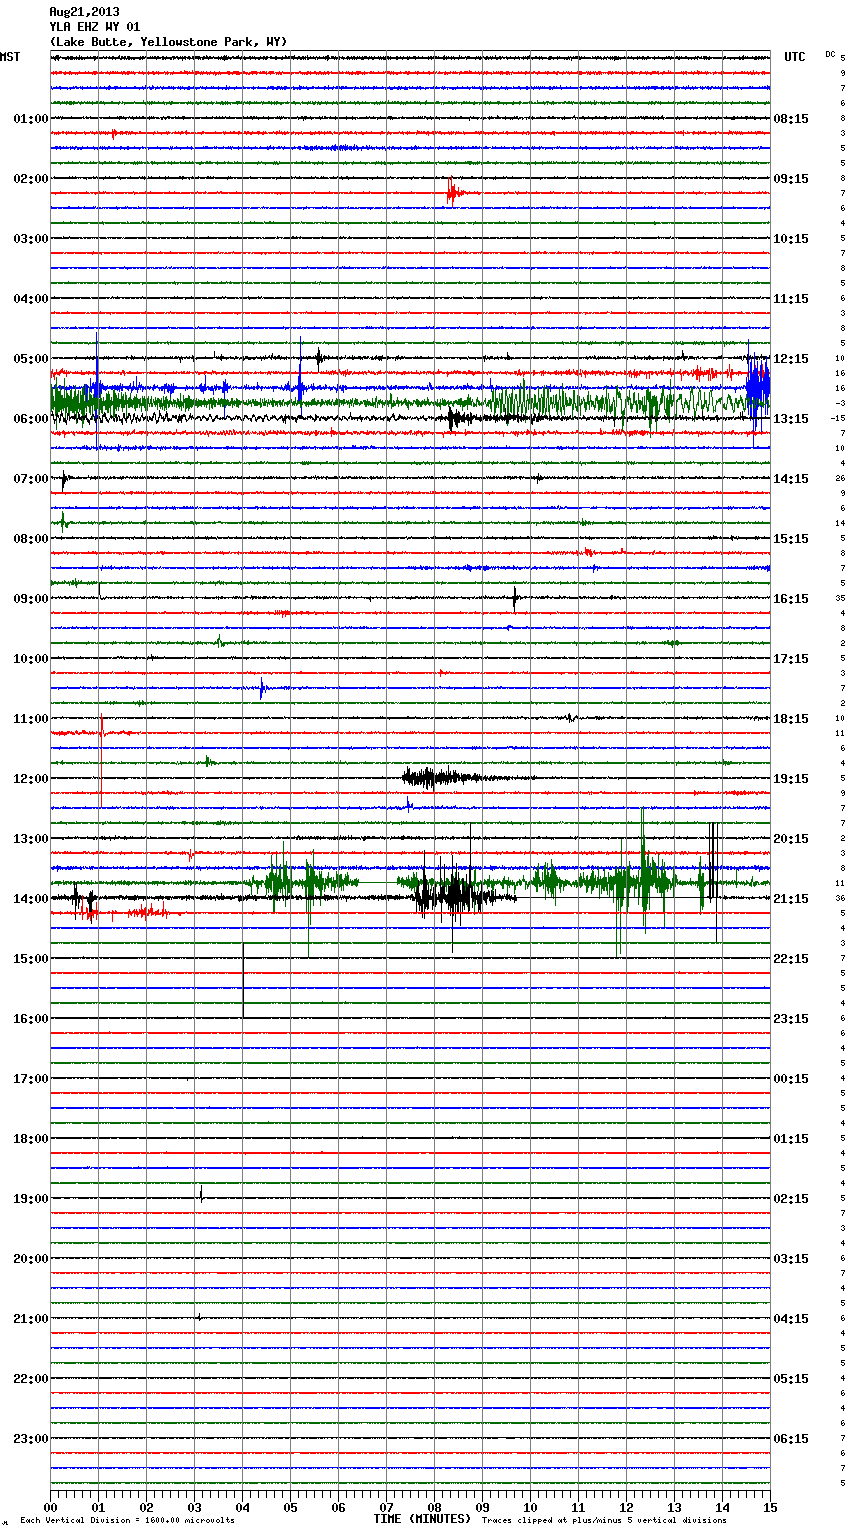The width and height of the screenshot is (850, 1534).
Task: Click the '04:00' MST time label
Action: click(30, 299)
